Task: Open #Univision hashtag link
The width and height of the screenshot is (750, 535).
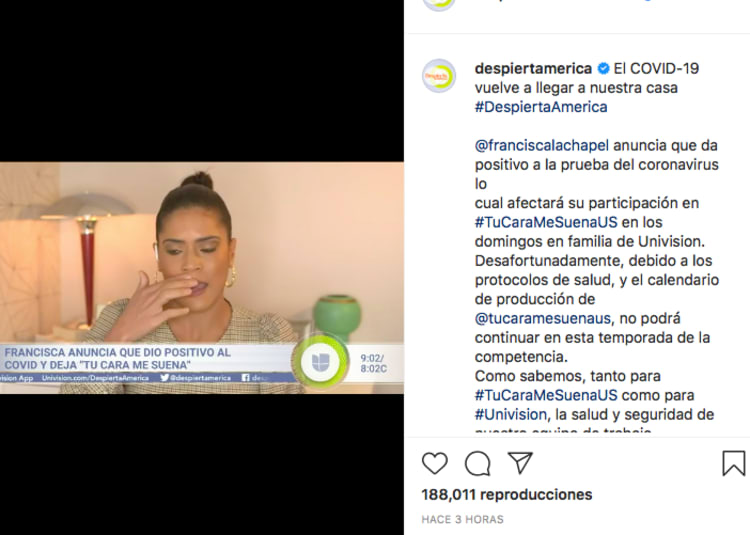Action: tap(511, 415)
